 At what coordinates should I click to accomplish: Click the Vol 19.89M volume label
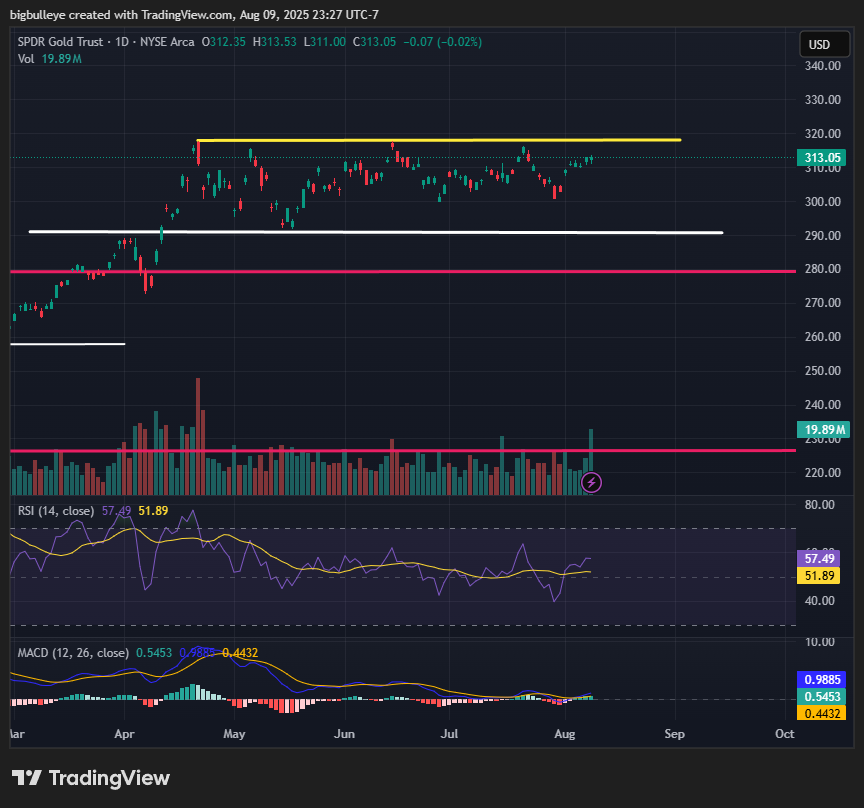coord(50,59)
